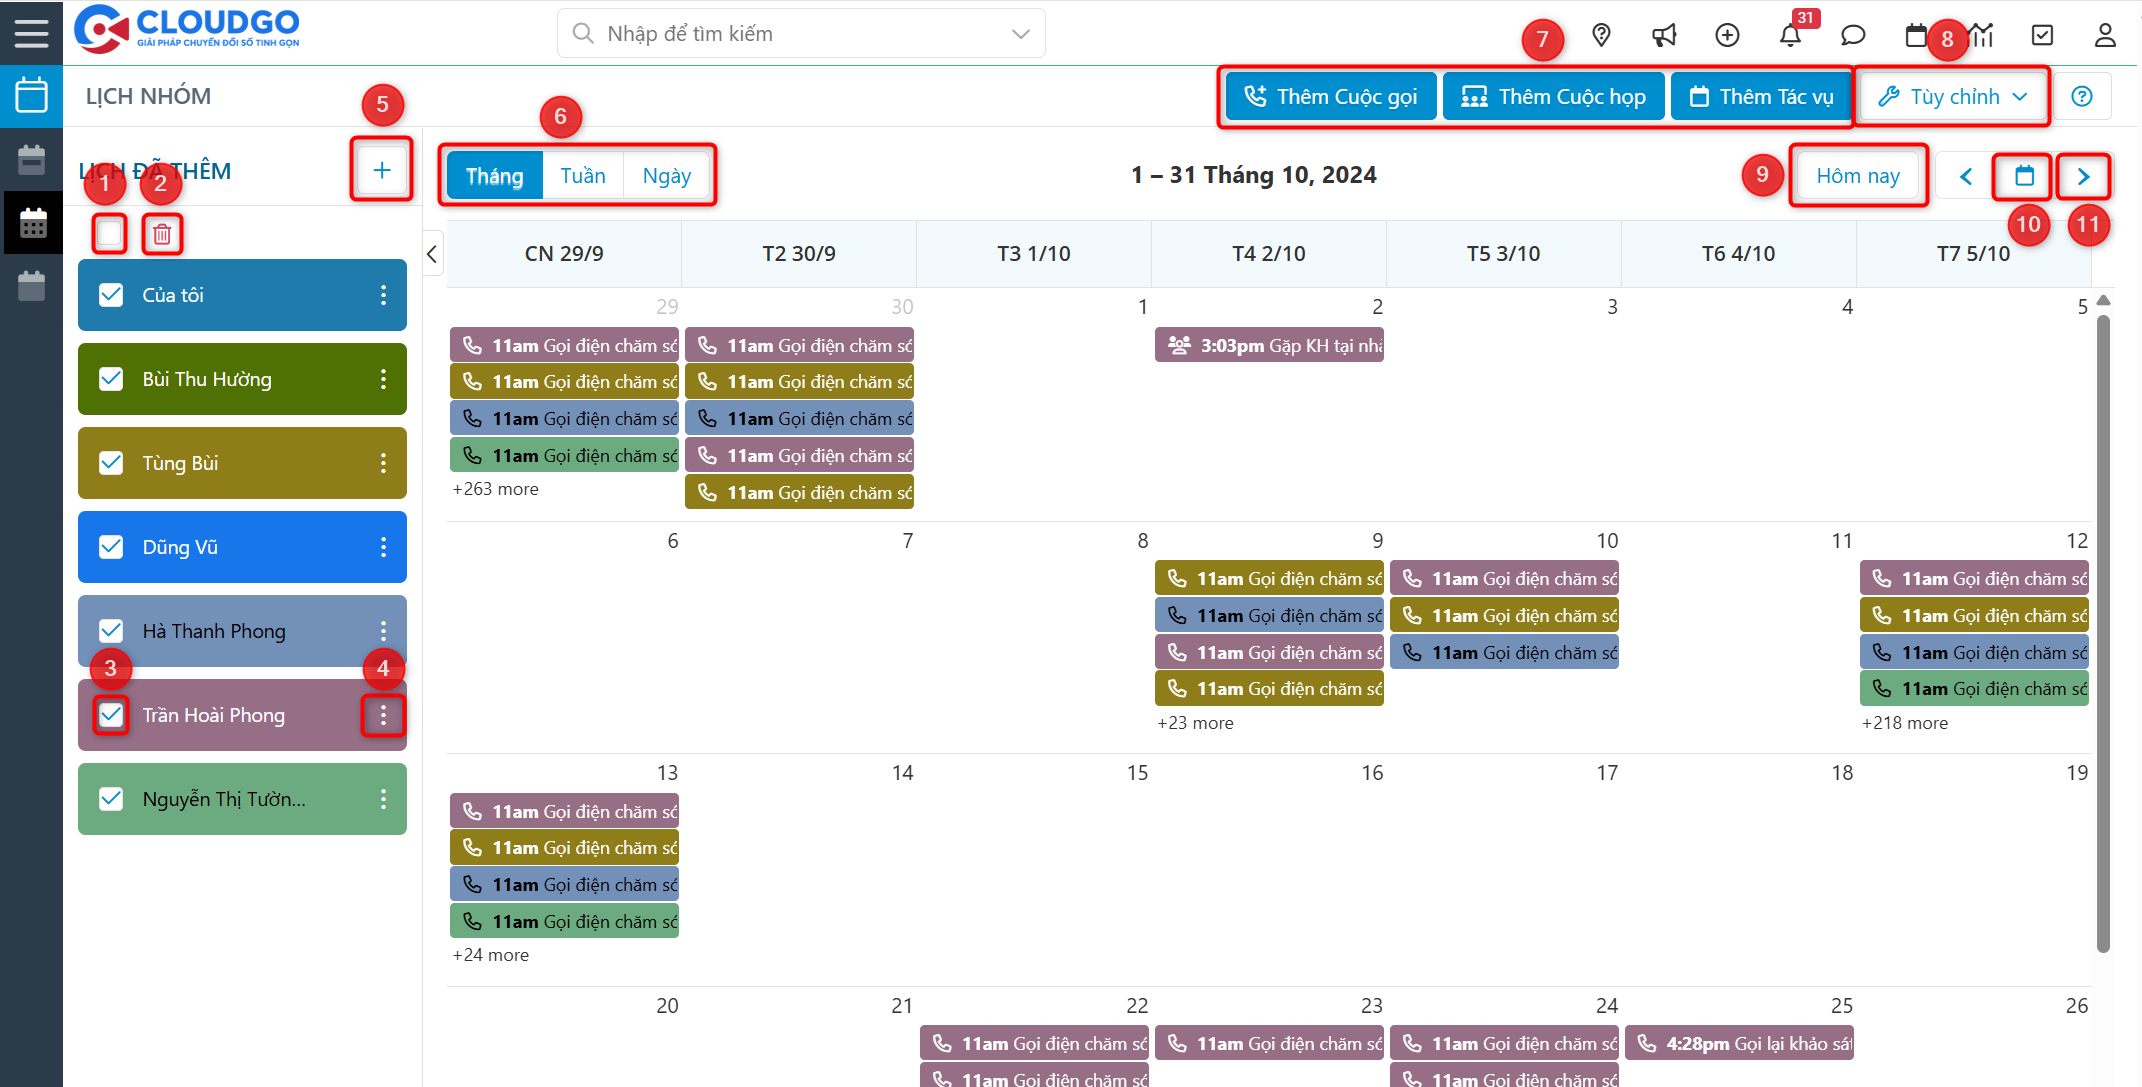Open the chat bubble icon
The width and height of the screenshot is (2142, 1087).
pos(1853,36)
